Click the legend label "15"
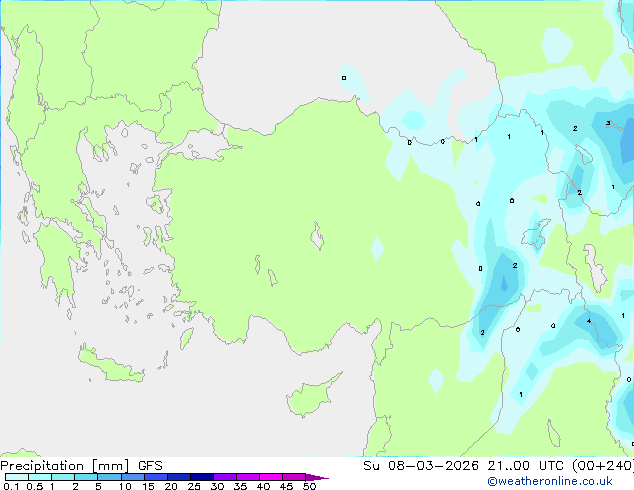This screenshot has height=490, width=634. point(148,486)
